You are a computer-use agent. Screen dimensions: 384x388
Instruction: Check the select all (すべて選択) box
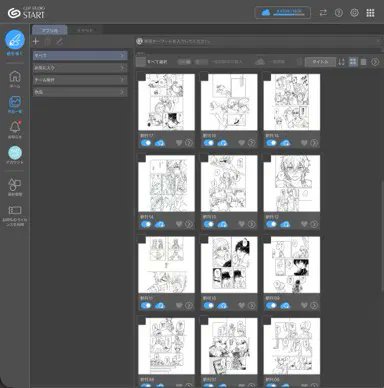coord(141,62)
